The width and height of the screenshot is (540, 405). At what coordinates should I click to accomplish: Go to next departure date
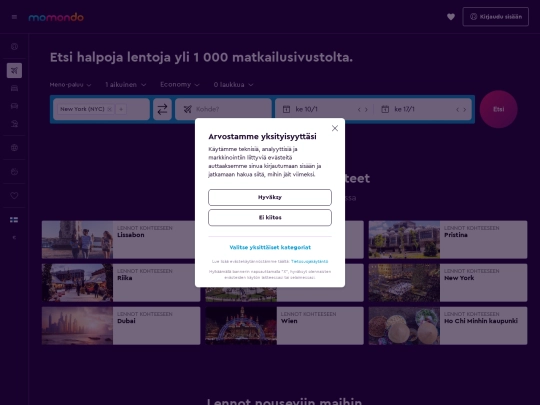click(366, 110)
